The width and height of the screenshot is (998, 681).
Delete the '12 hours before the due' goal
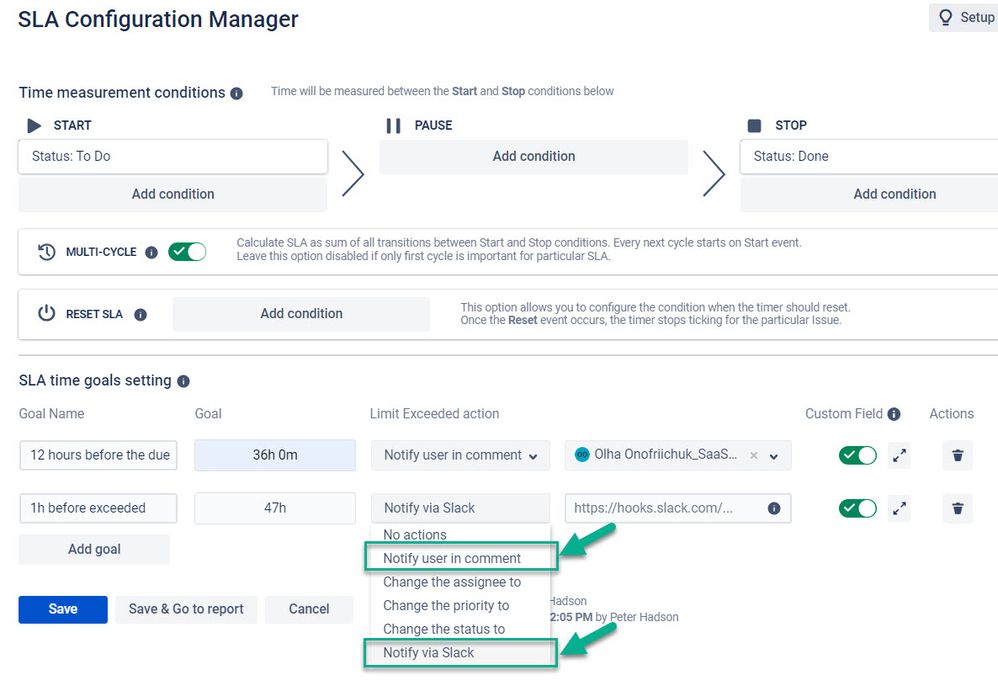957,455
